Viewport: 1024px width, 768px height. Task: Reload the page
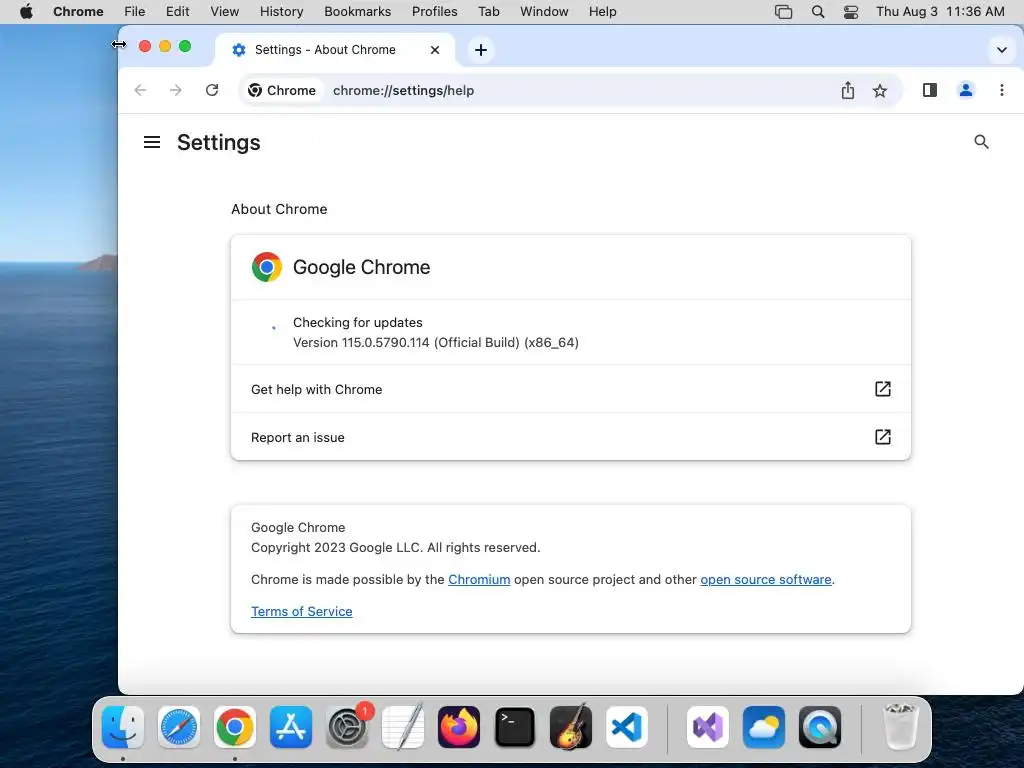(x=212, y=90)
